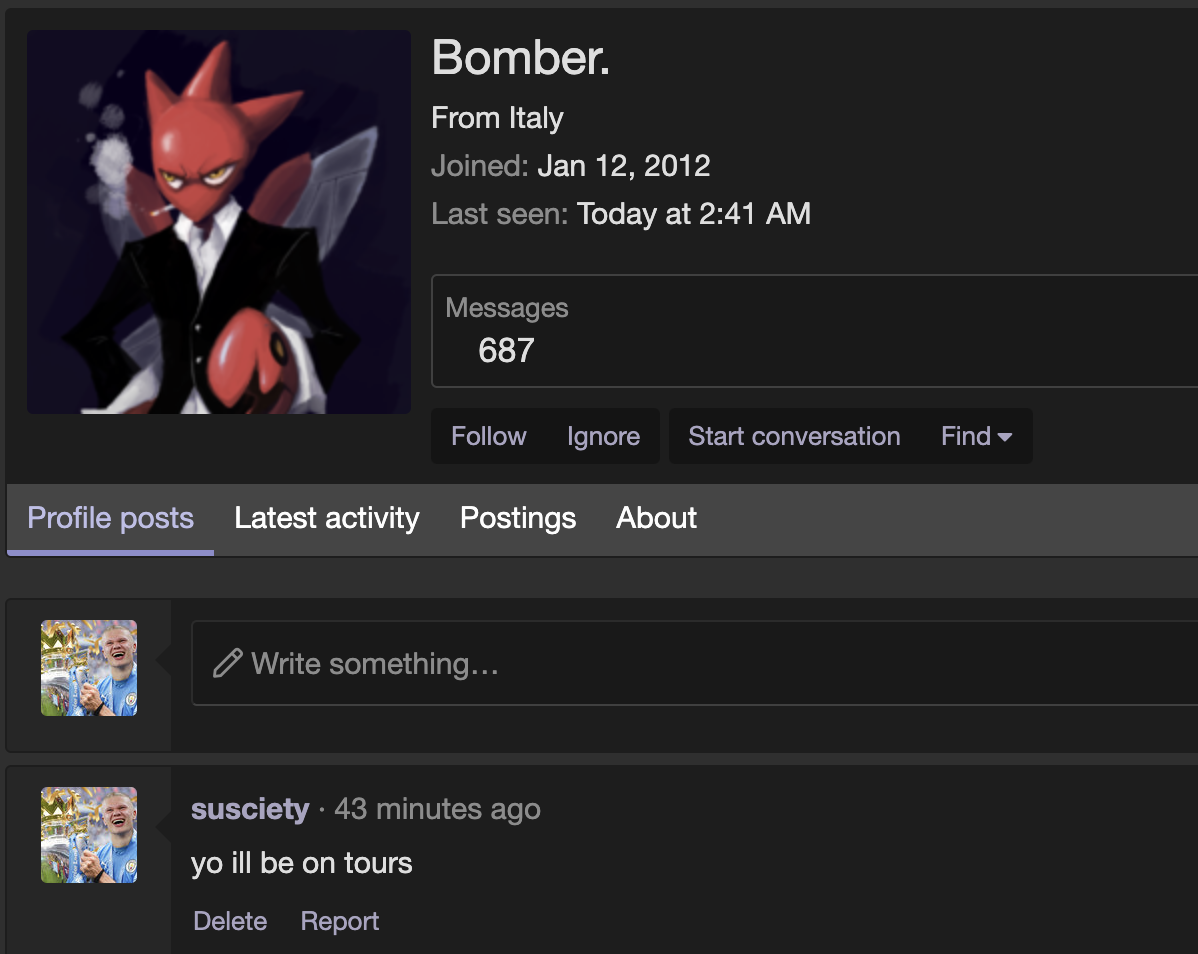The height and width of the screenshot is (954, 1198).
Task: Open suscieity's avatar next to the post
Action: 89,835
